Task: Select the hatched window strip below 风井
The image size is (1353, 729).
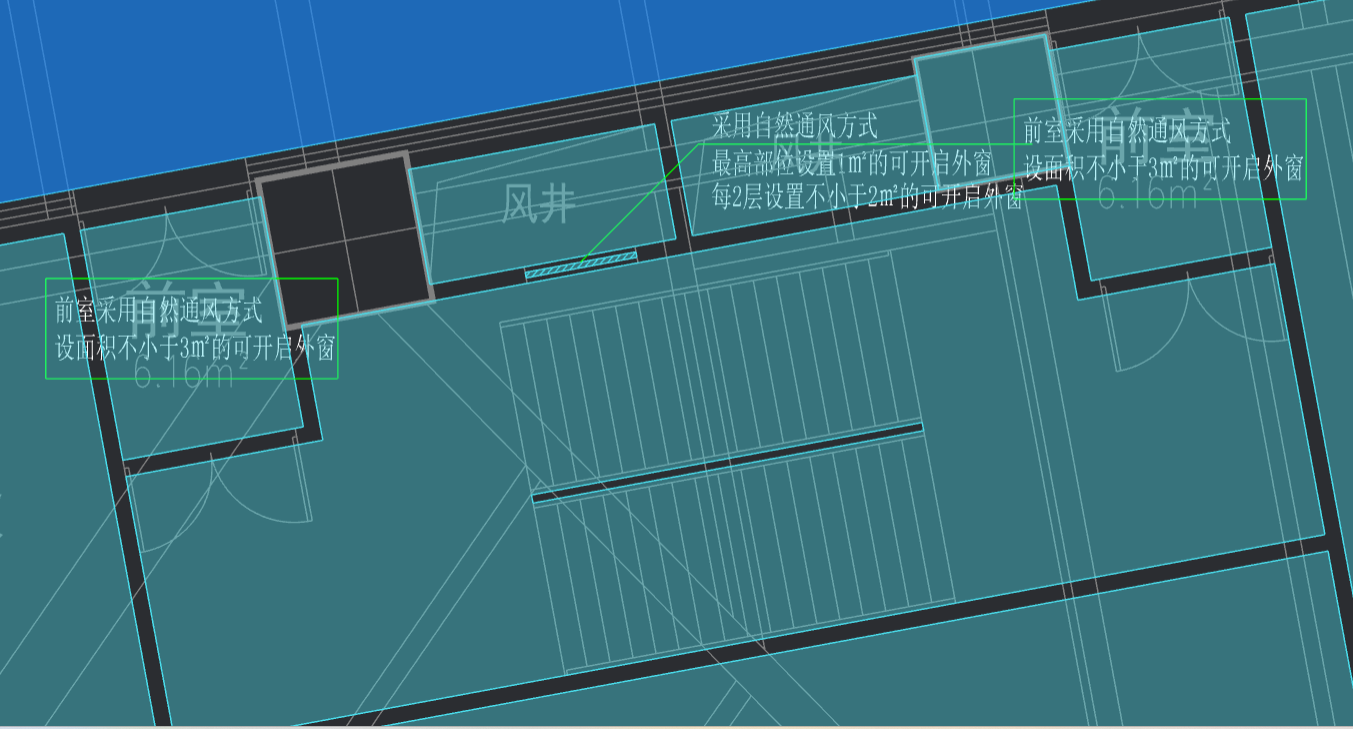Action: pyautogui.click(x=581, y=265)
